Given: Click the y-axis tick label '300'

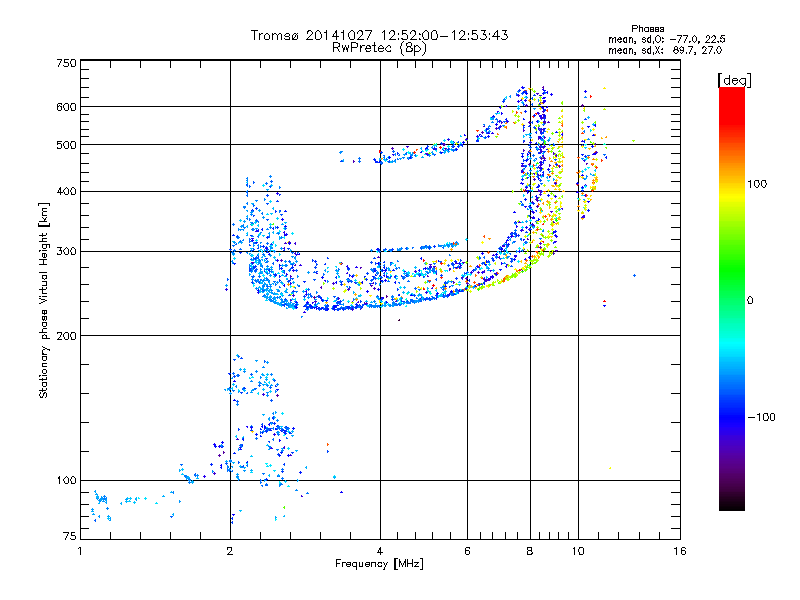Looking at the screenshot, I should pos(67,252).
